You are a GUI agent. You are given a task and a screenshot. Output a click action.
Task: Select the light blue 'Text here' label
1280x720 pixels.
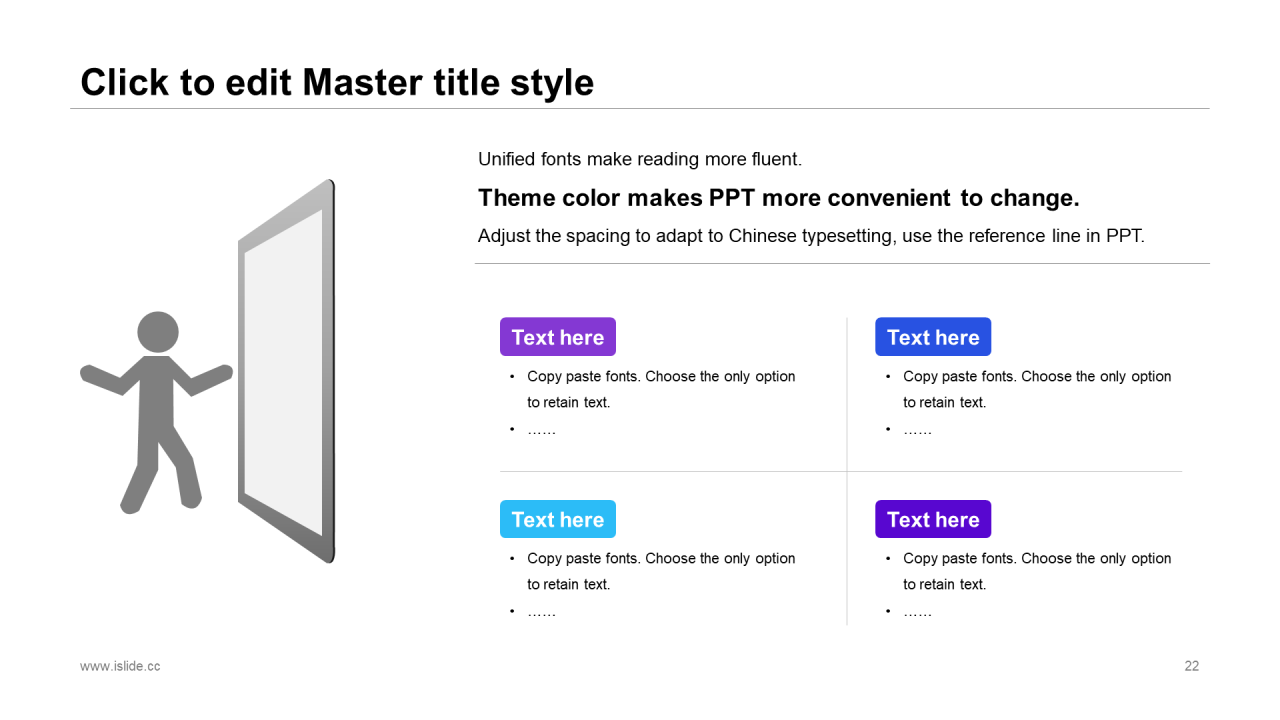pyautogui.click(x=558, y=519)
